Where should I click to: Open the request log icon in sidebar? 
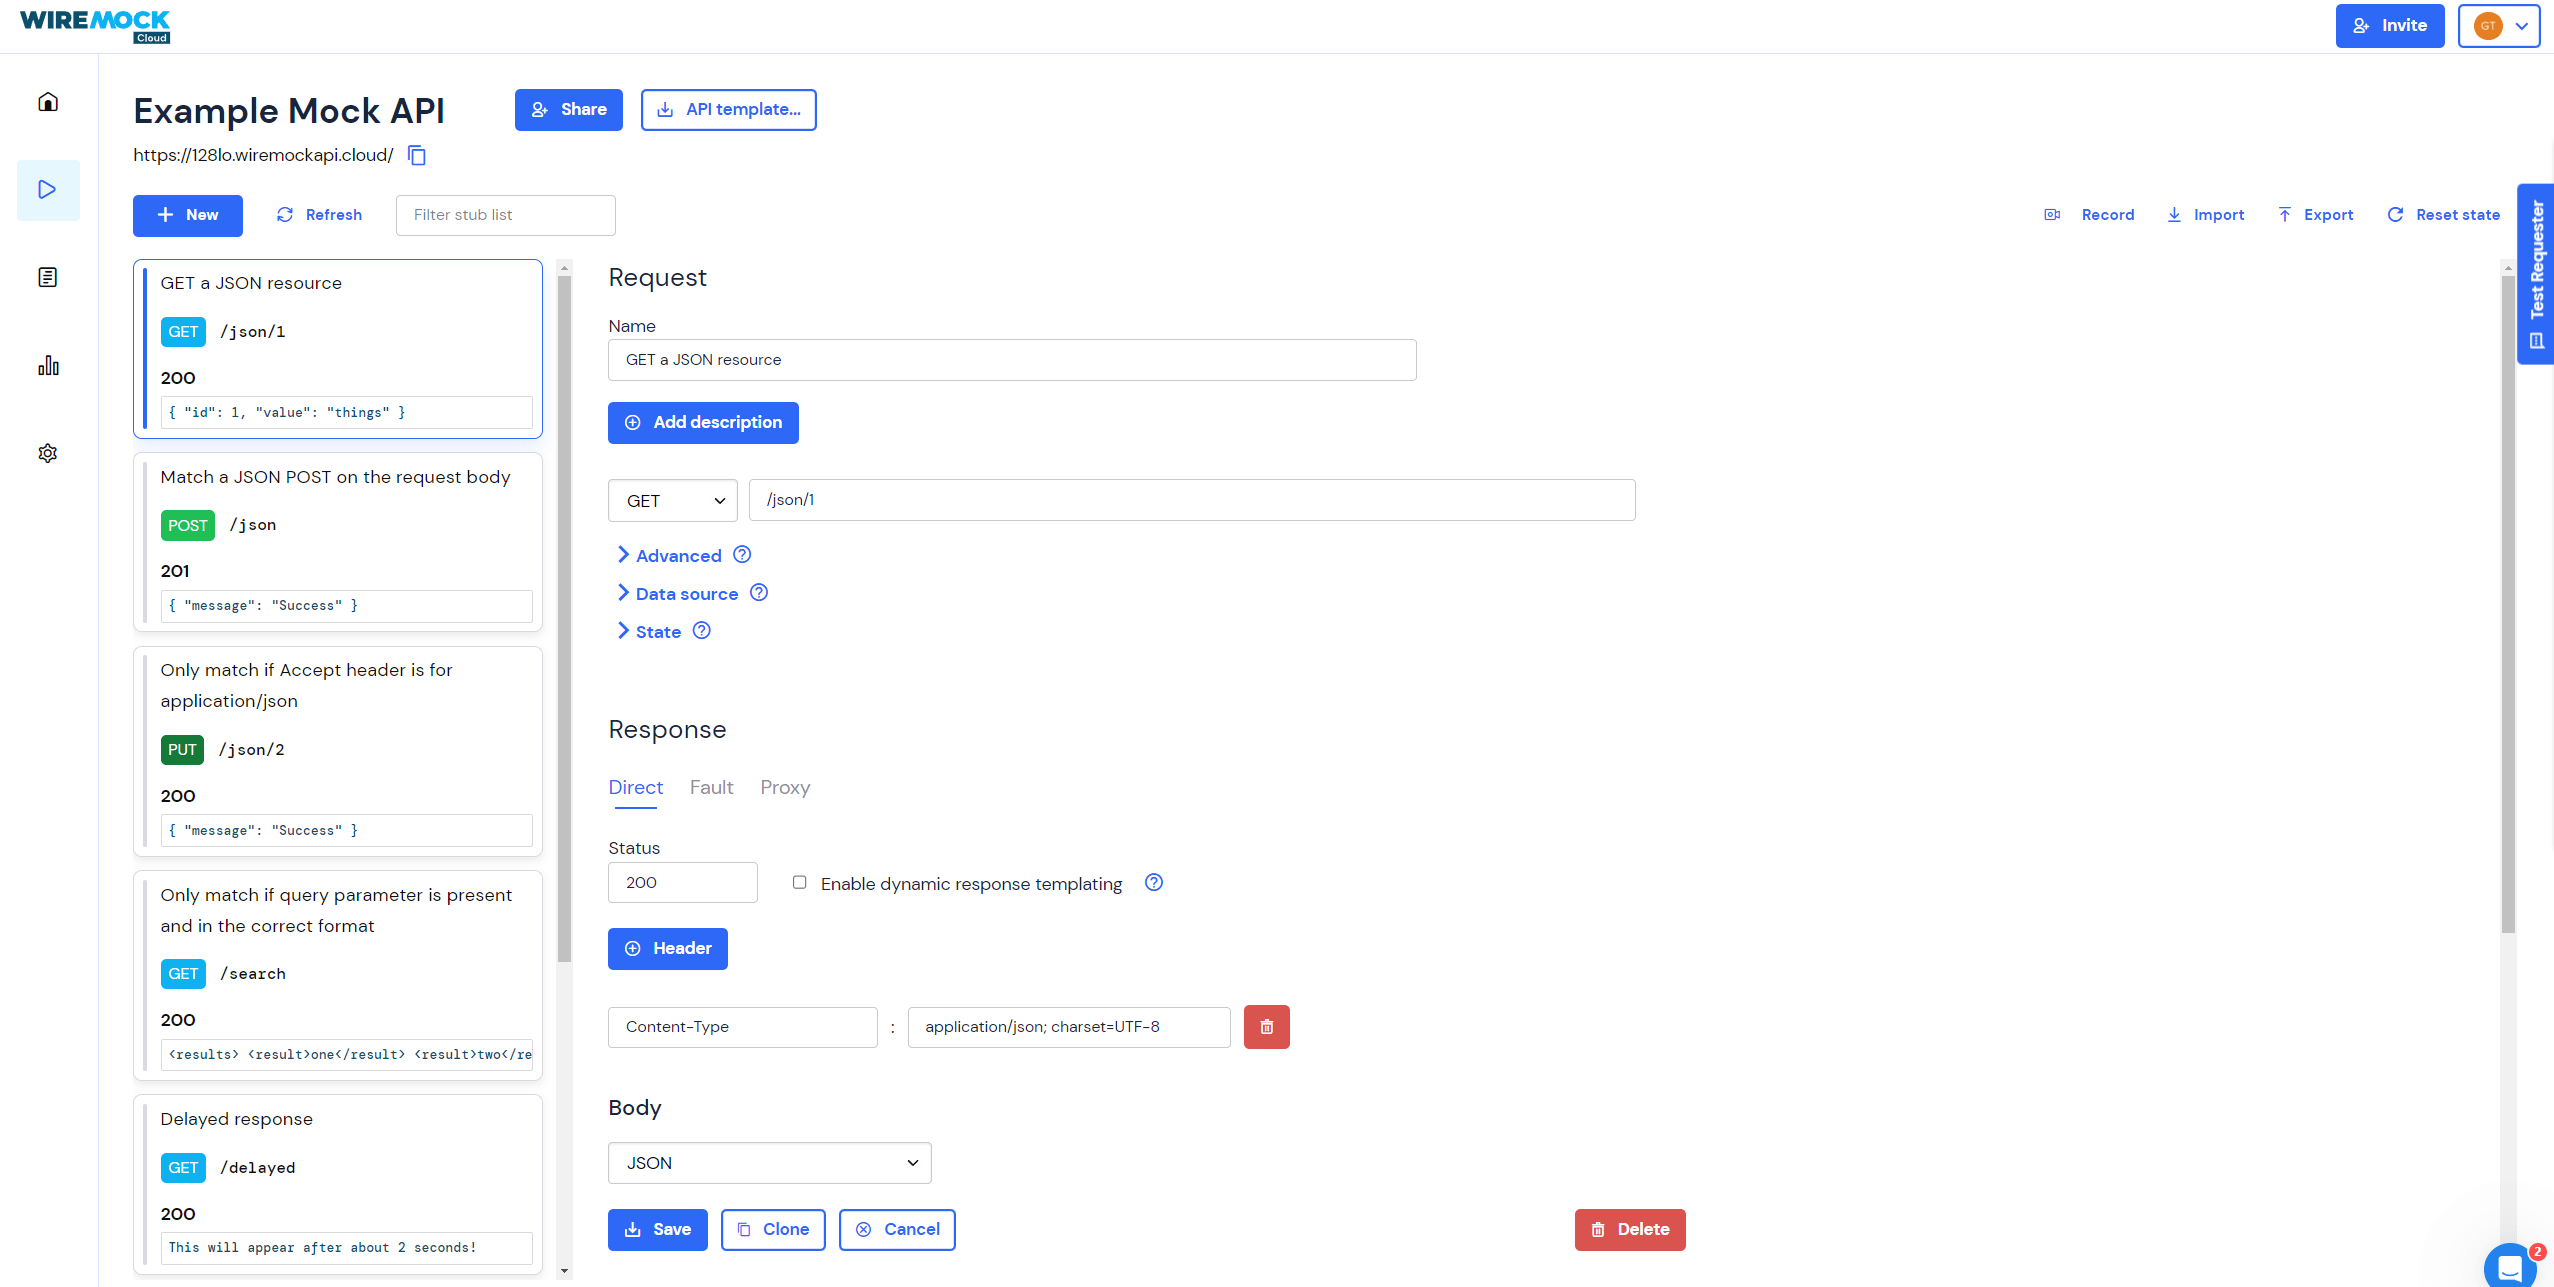click(x=48, y=277)
